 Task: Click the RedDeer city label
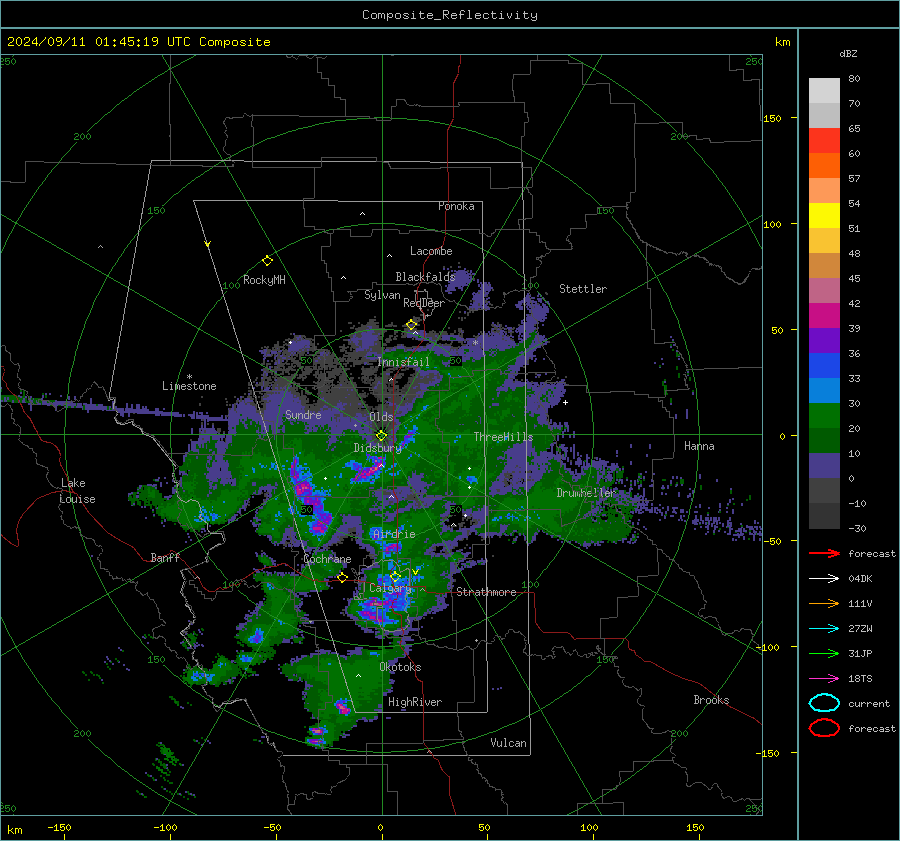pos(424,303)
